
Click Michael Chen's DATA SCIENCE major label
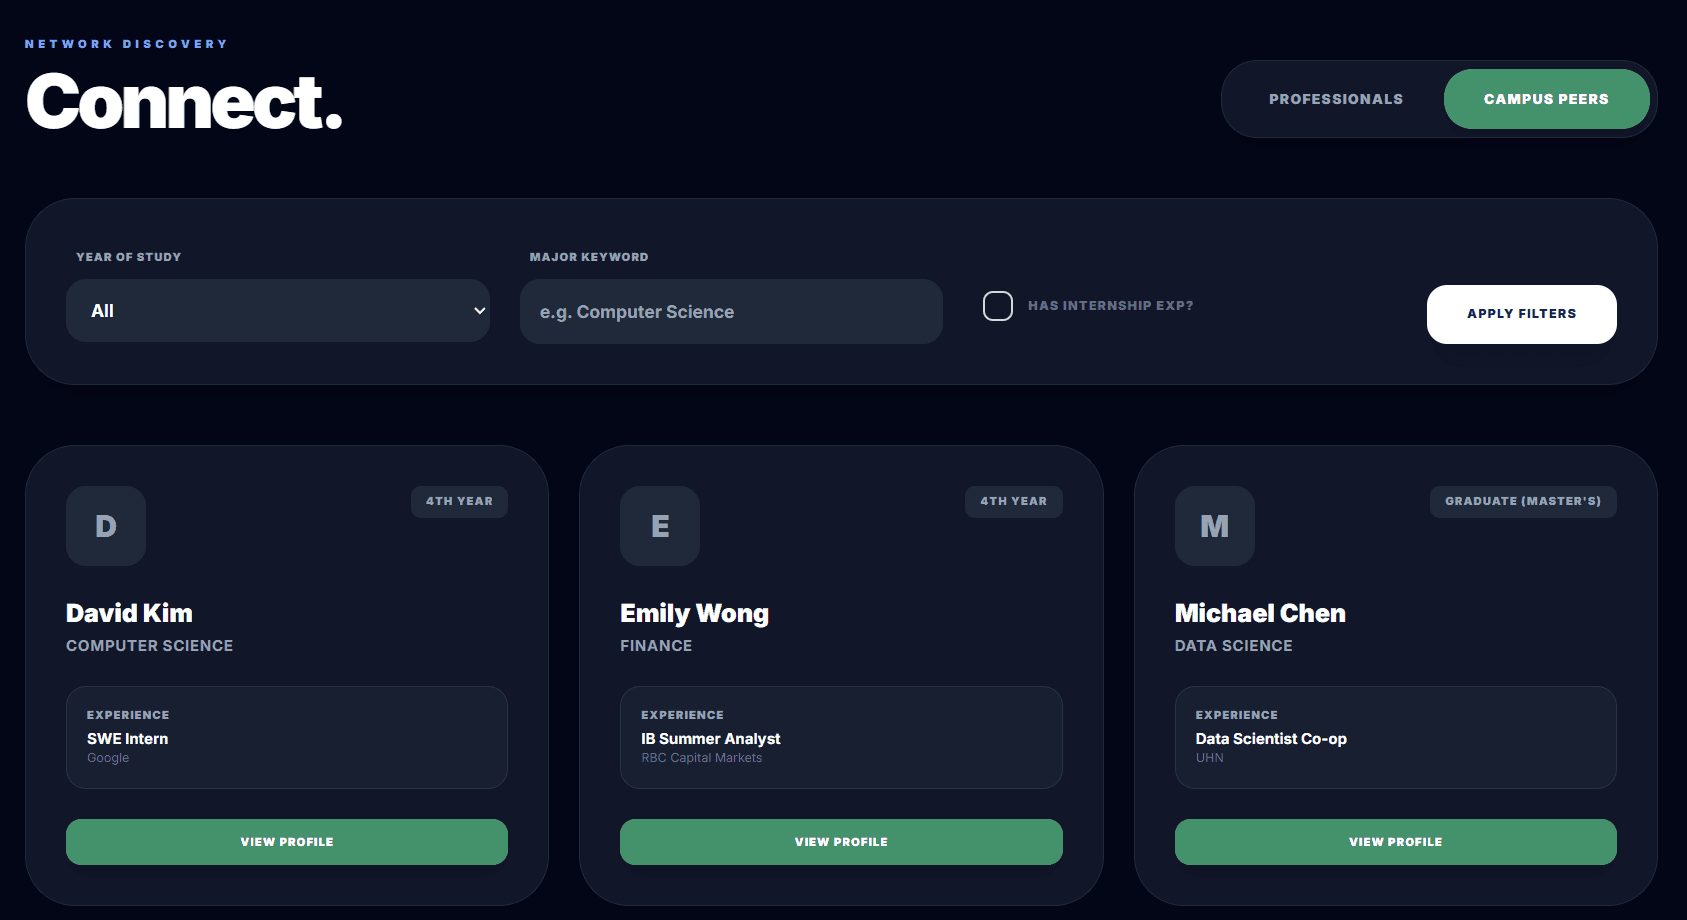coord(1234,645)
